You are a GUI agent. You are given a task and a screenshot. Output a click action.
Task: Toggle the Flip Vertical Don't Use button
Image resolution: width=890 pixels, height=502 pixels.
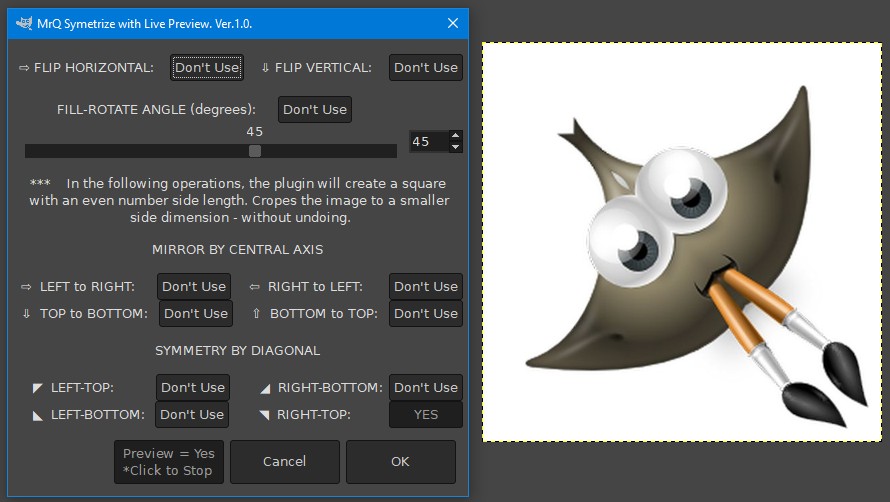(x=426, y=68)
